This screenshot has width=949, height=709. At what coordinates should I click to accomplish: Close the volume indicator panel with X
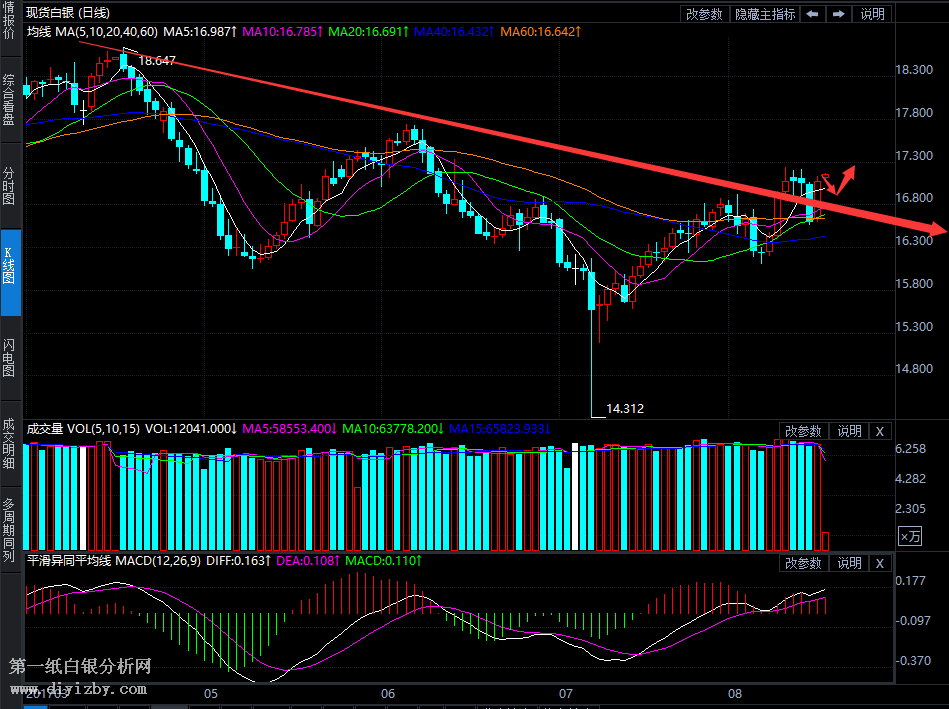[879, 431]
